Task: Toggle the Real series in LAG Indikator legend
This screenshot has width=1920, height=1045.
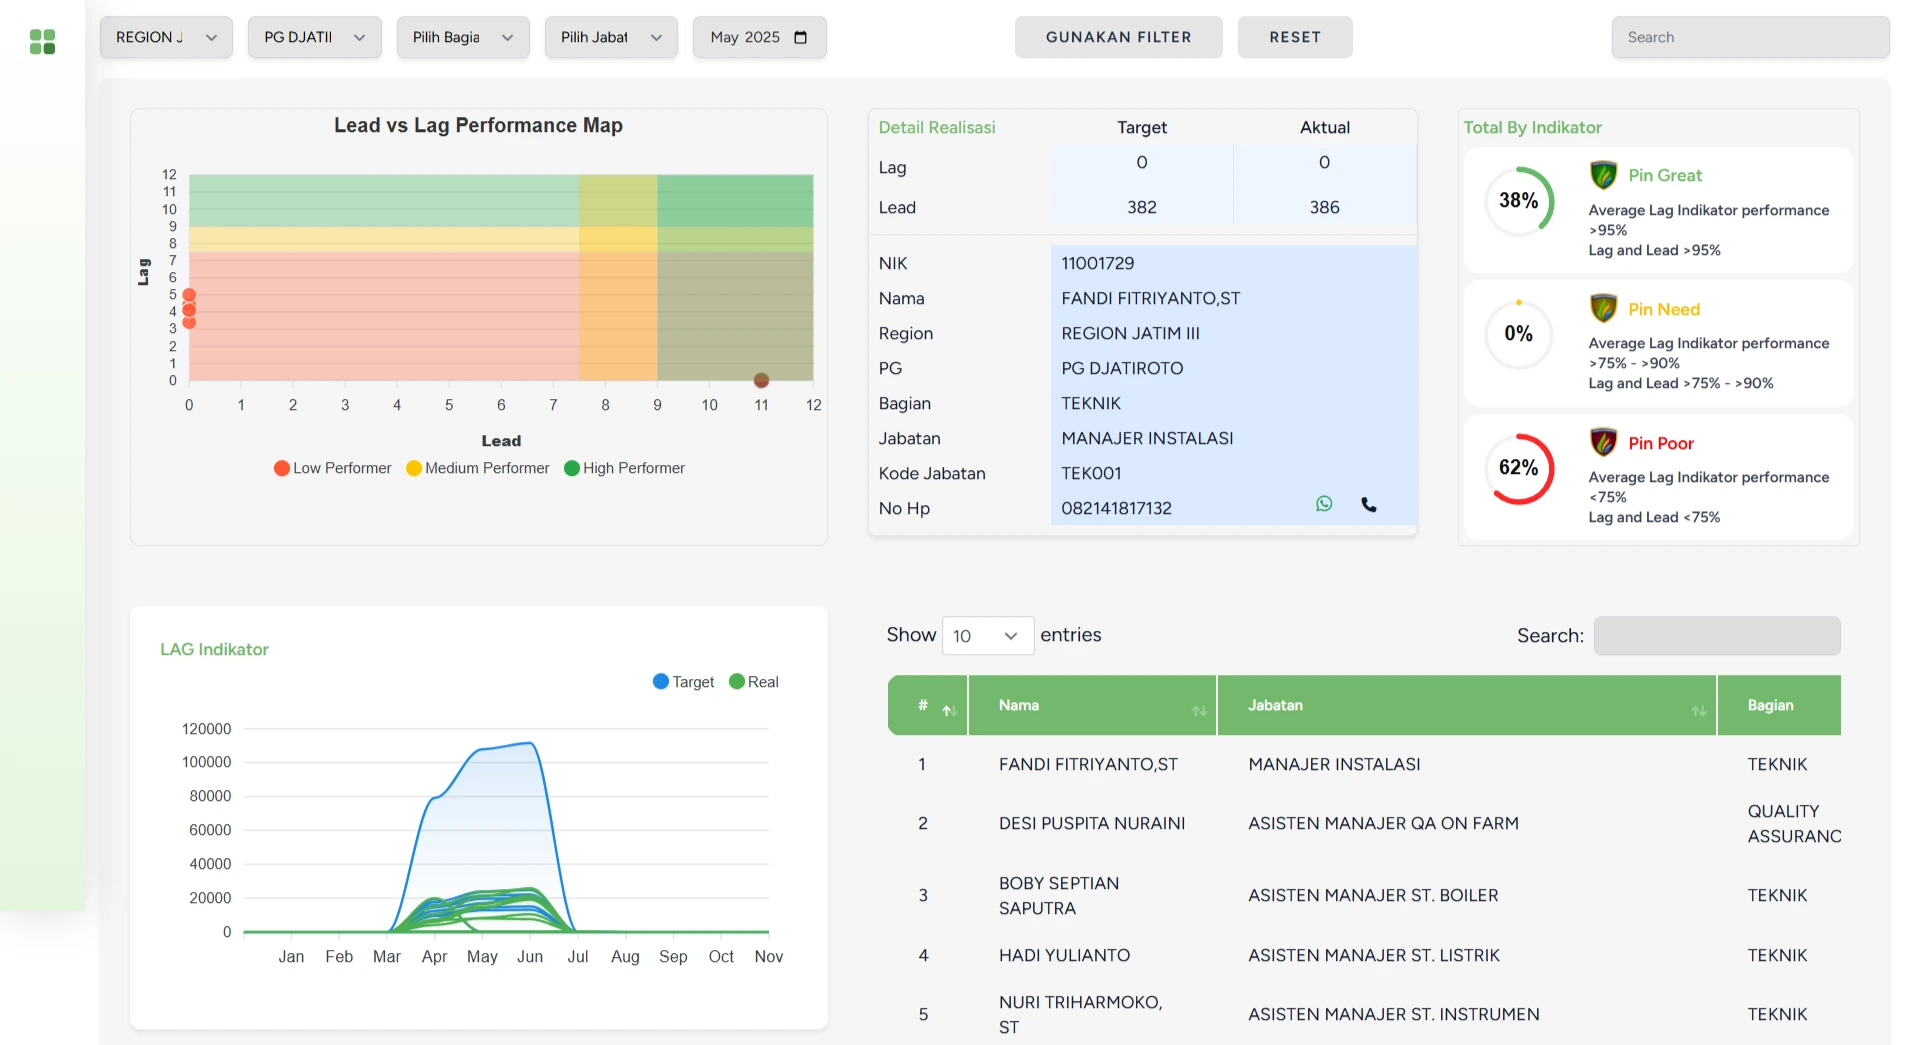Action: 754,681
